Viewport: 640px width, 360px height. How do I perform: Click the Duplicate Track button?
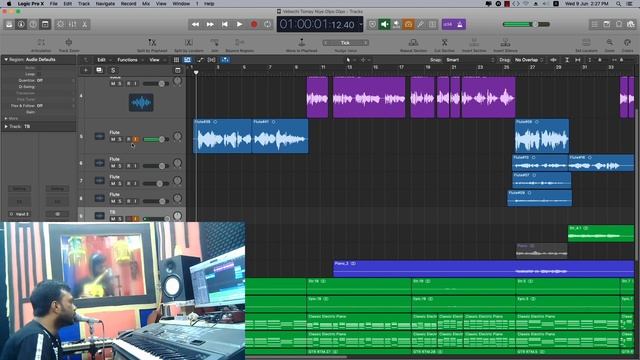99,70
